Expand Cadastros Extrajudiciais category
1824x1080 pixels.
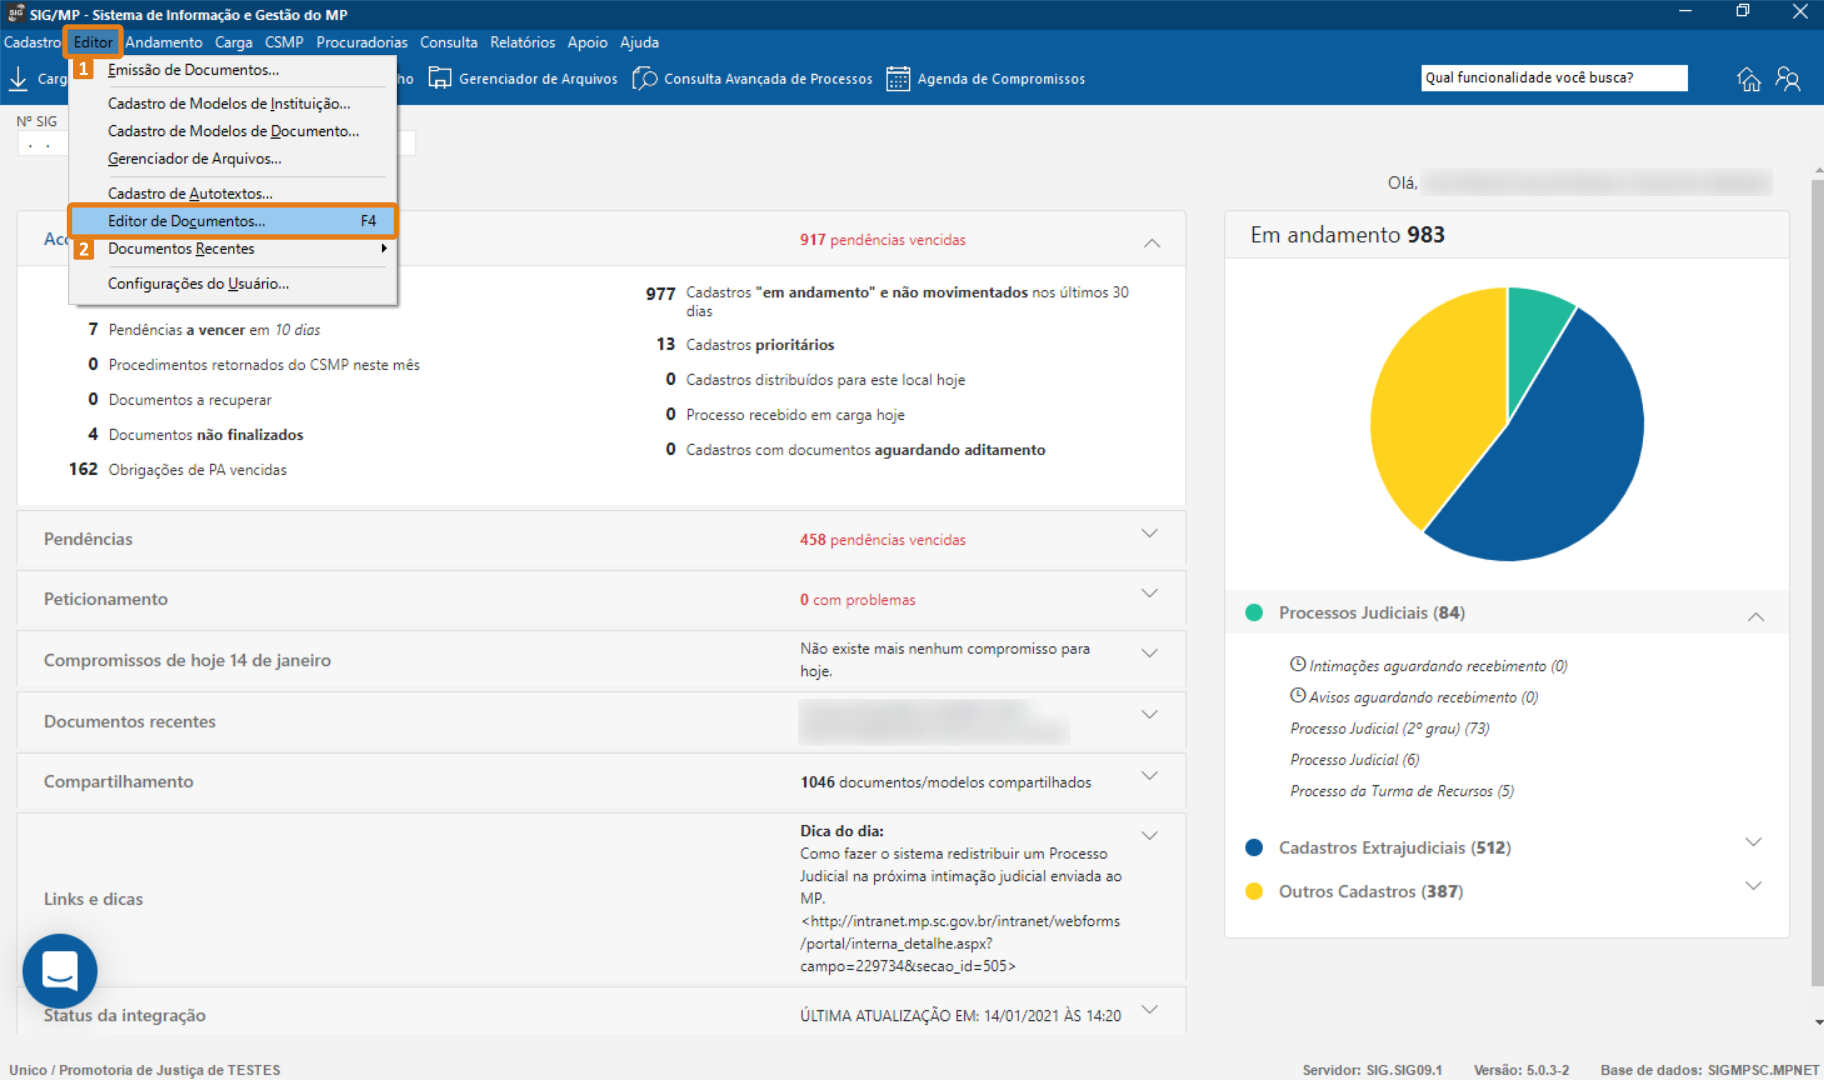coord(1753,842)
